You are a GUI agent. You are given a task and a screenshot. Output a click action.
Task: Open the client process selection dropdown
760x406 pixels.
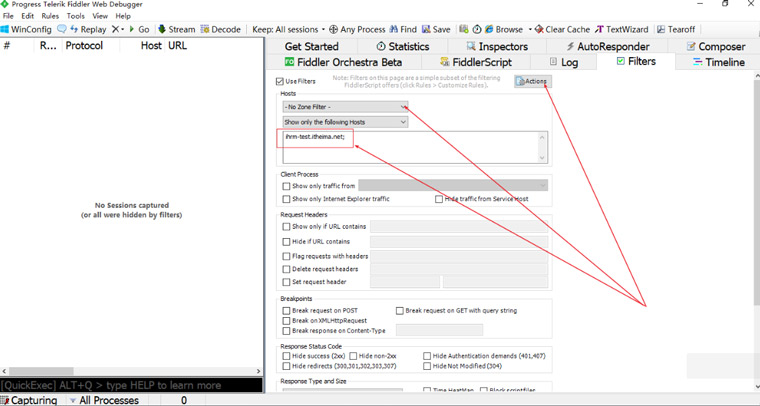click(453, 186)
